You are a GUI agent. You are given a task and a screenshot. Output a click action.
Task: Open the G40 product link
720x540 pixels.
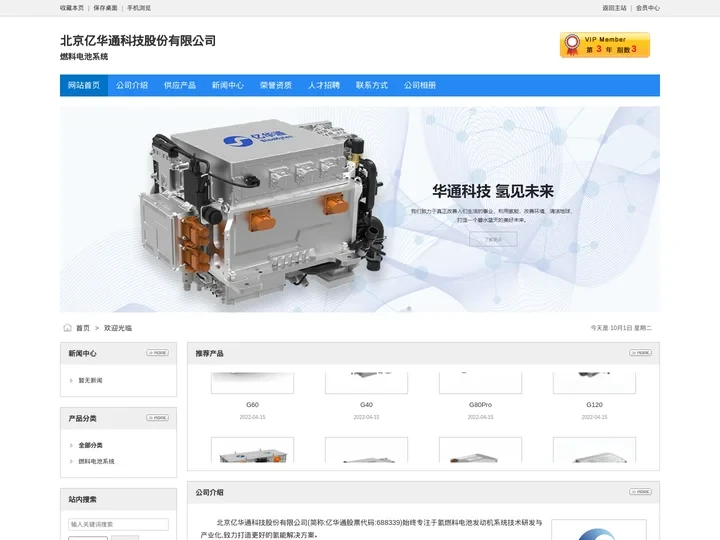pos(366,405)
